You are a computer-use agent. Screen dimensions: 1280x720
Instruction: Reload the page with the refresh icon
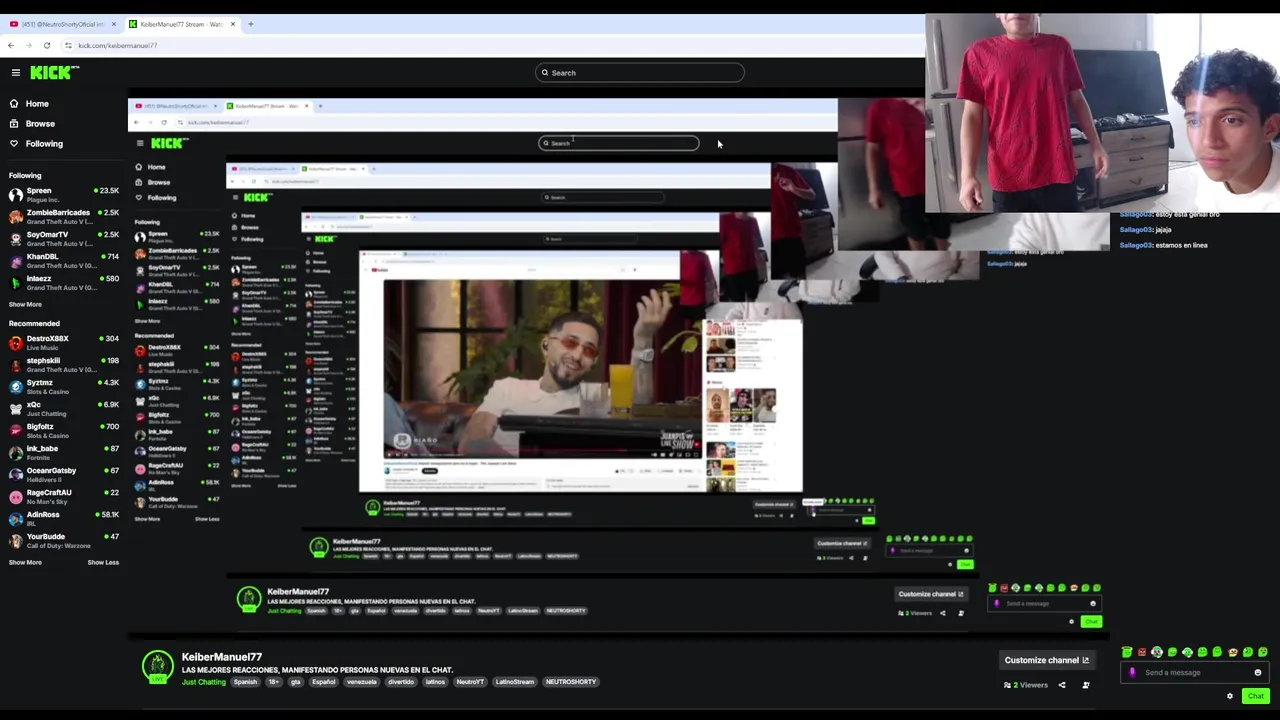tap(46, 45)
